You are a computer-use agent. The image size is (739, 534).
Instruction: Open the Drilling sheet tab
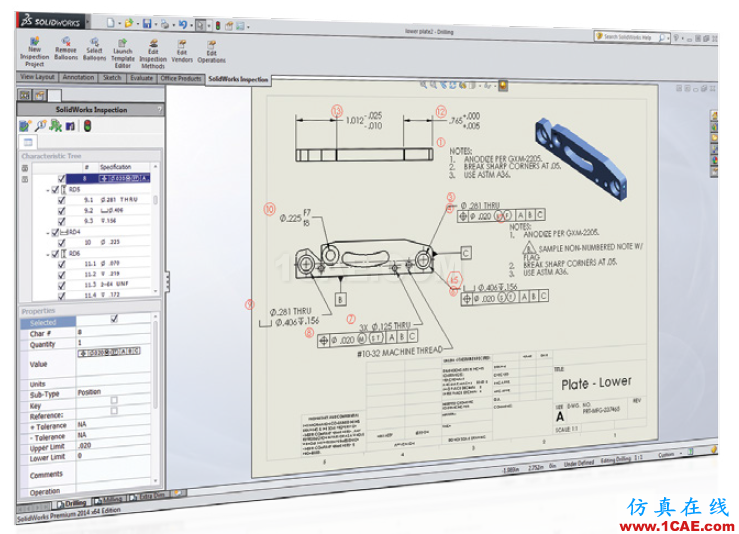[x=72, y=504]
